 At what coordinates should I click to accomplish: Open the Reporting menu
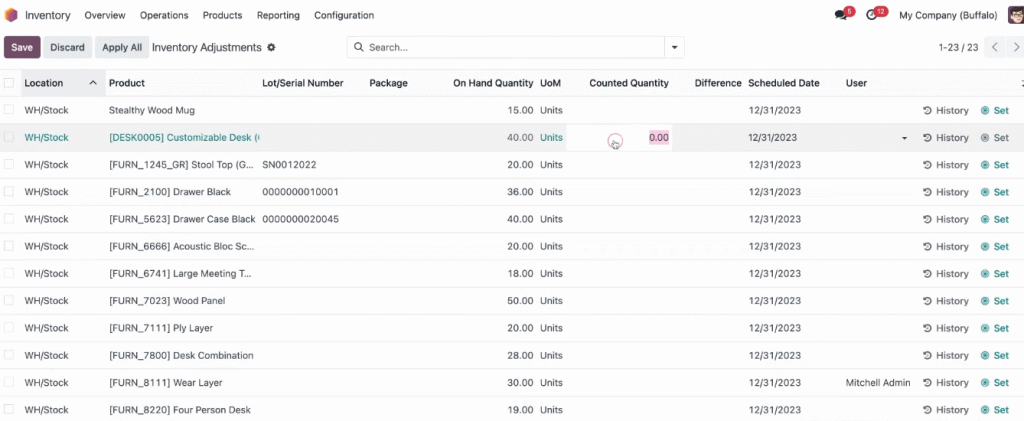(x=278, y=15)
